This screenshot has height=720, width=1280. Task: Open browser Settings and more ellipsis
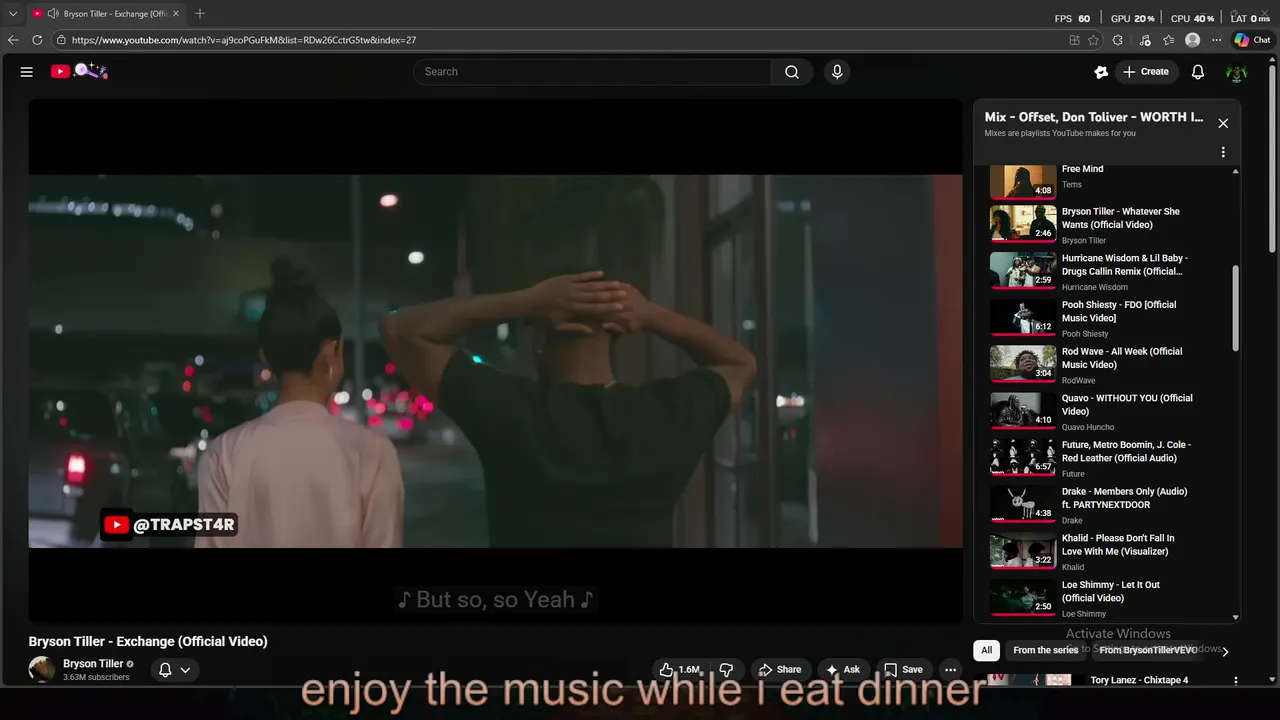click(x=1216, y=40)
